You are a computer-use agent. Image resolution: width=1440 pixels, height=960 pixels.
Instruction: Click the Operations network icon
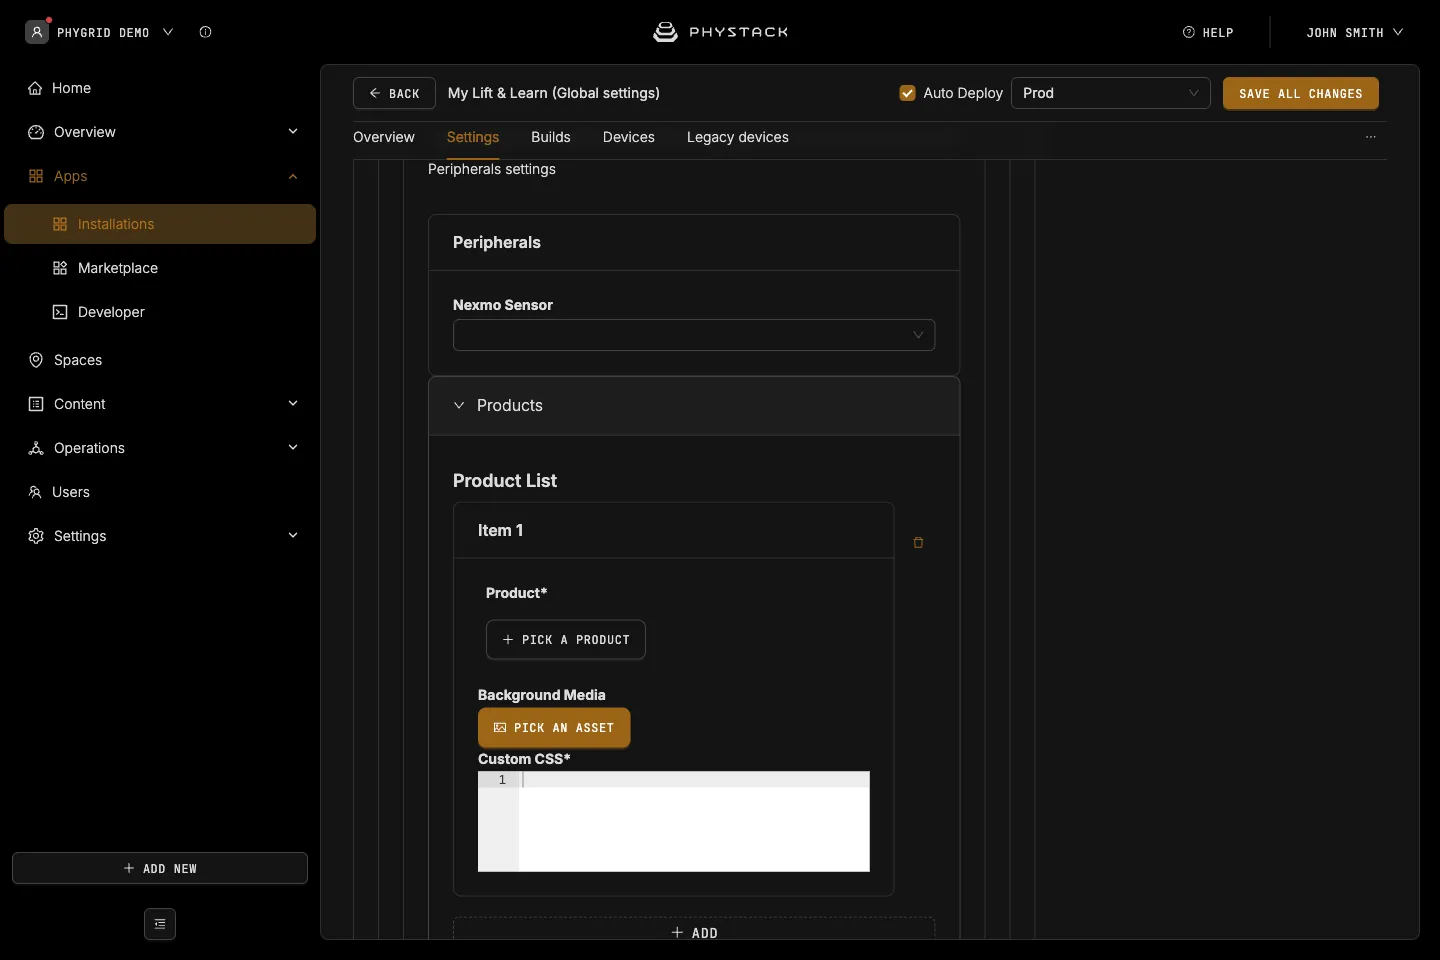(x=36, y=448)
